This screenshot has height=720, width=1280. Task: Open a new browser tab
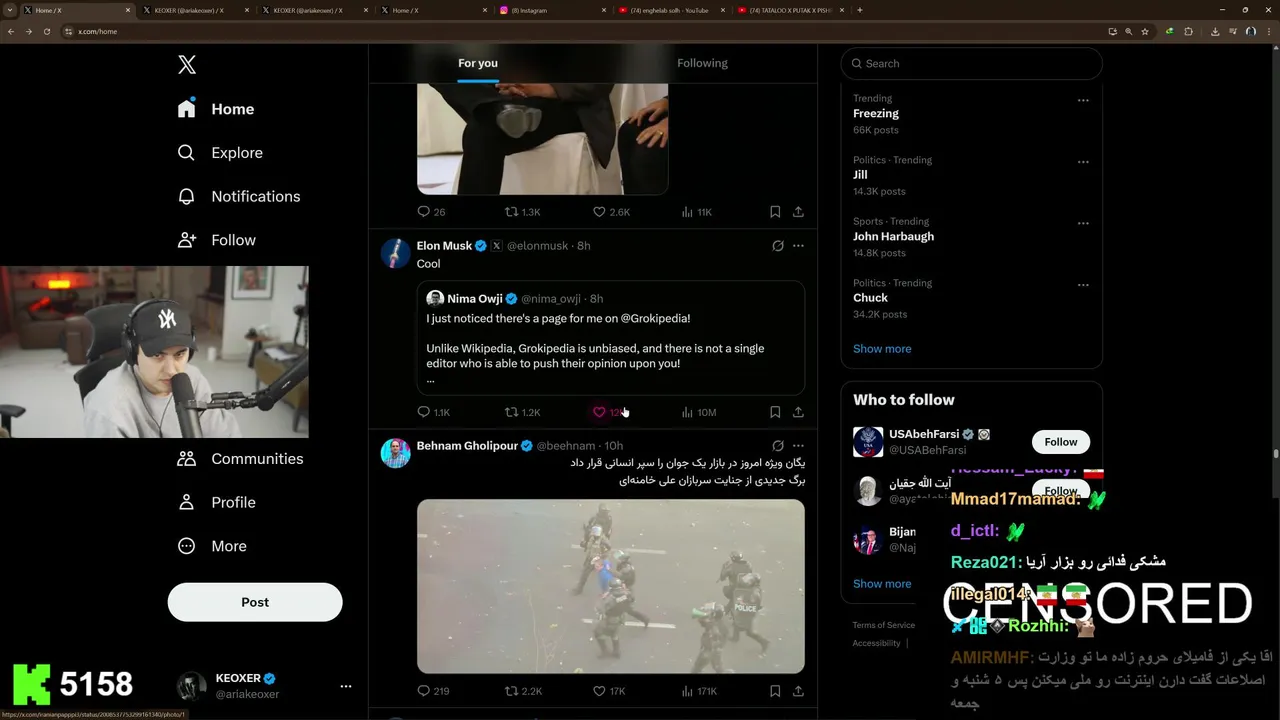pos(860,10)
